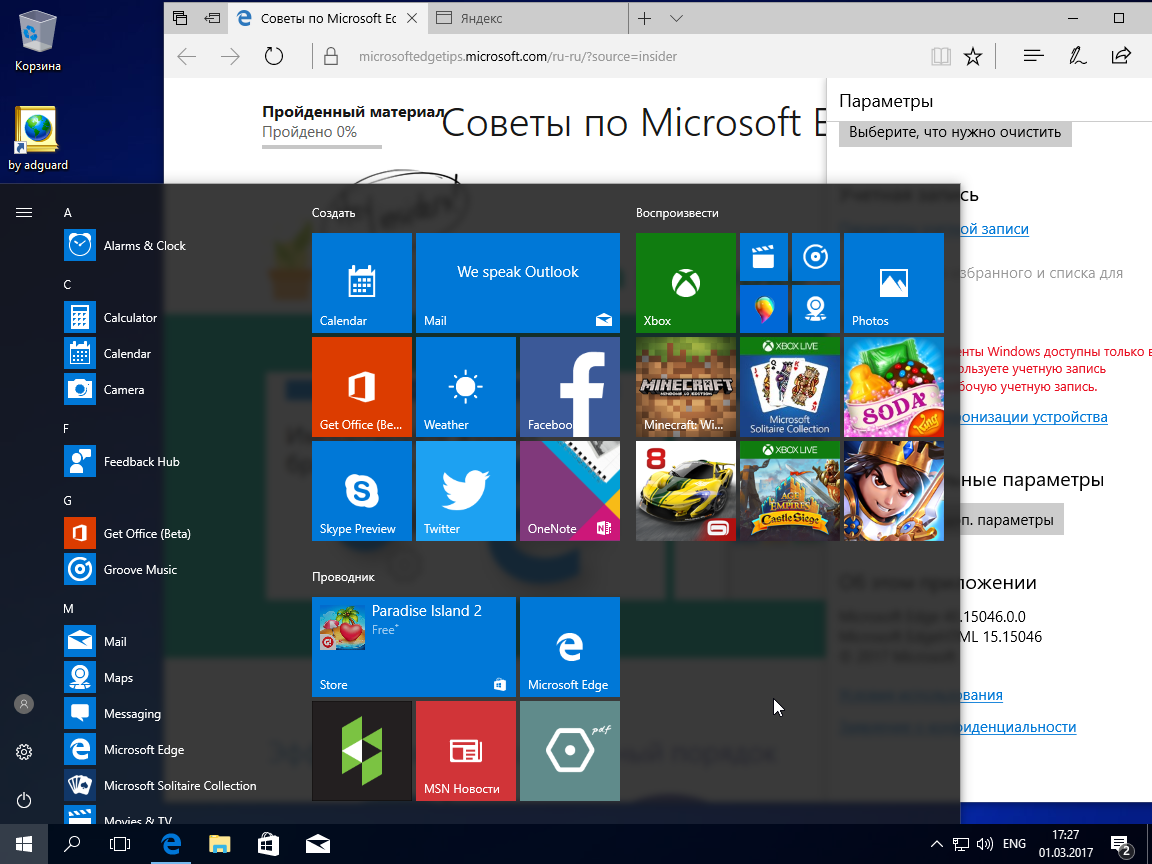Screen dimensions: 1152x864
Task: Click the Edge address bar URL
Action: 518,57
